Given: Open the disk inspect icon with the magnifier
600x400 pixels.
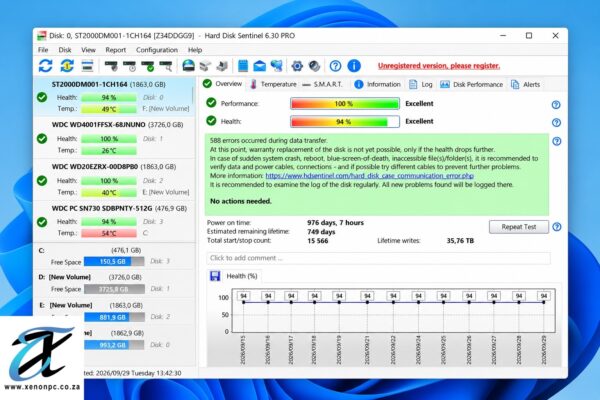Looking at the screenshot, I should 166,66.
